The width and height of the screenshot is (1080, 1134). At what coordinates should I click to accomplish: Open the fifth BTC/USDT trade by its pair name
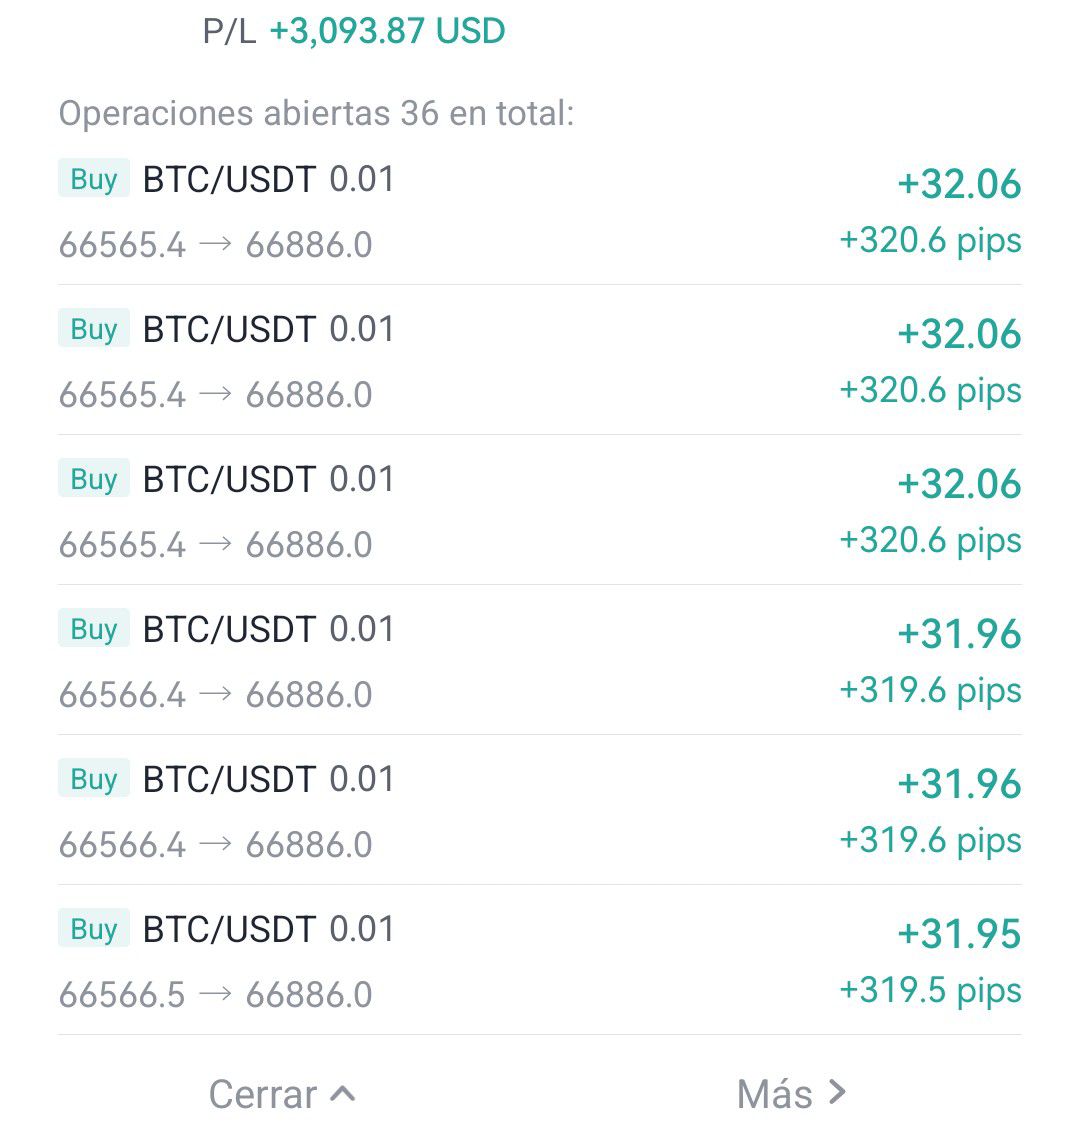(229, 780)
